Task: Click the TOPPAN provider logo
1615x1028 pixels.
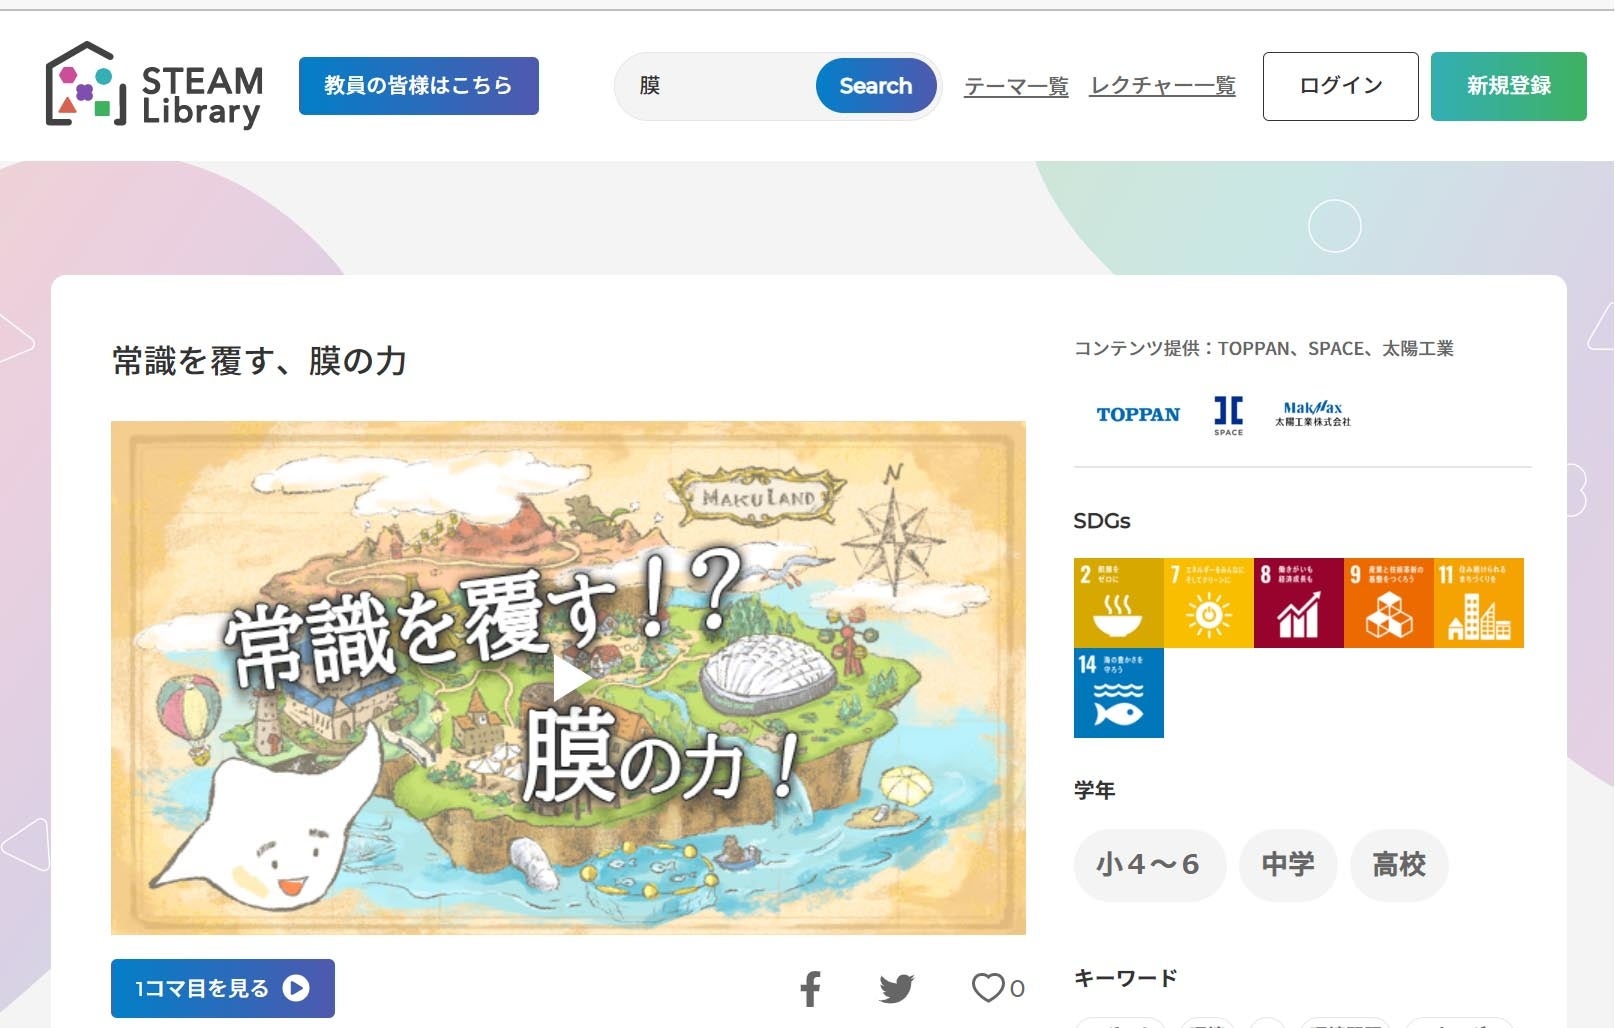Action: tap(1138, 414)
